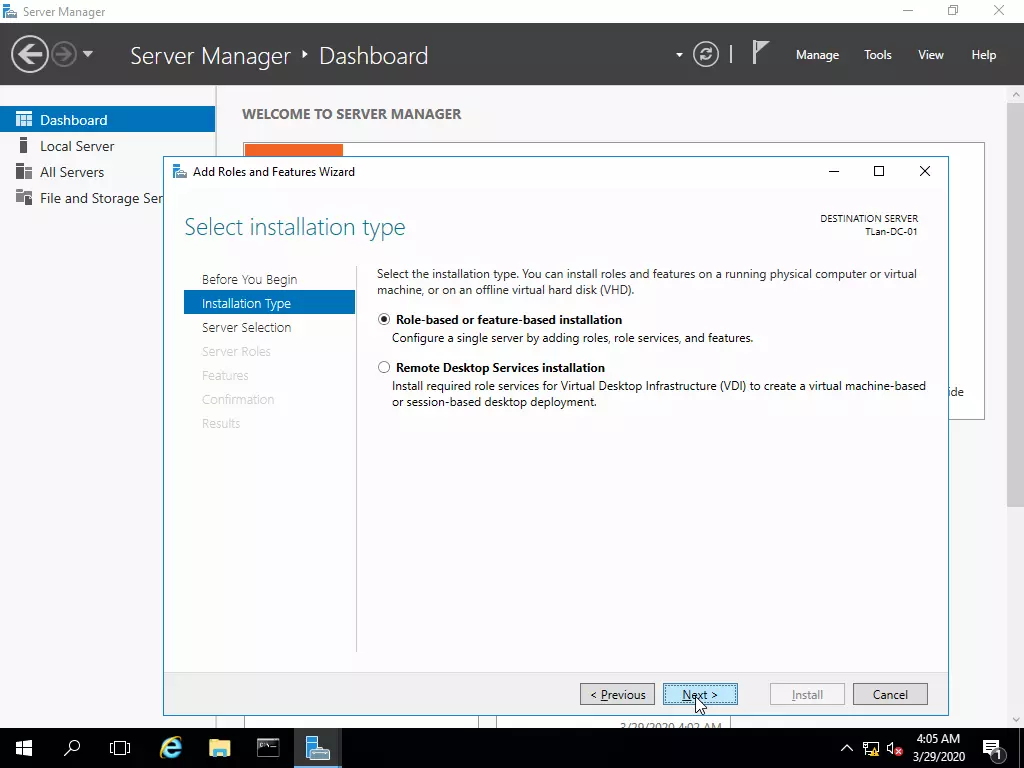Open the Manage menu
The image size is (1024, 768).
[x=817, y=55]
